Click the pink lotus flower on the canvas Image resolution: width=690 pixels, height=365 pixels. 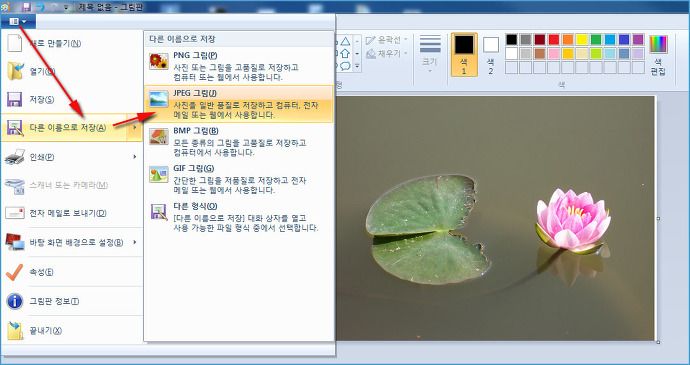pyautogui.click(x=573, y=221)
